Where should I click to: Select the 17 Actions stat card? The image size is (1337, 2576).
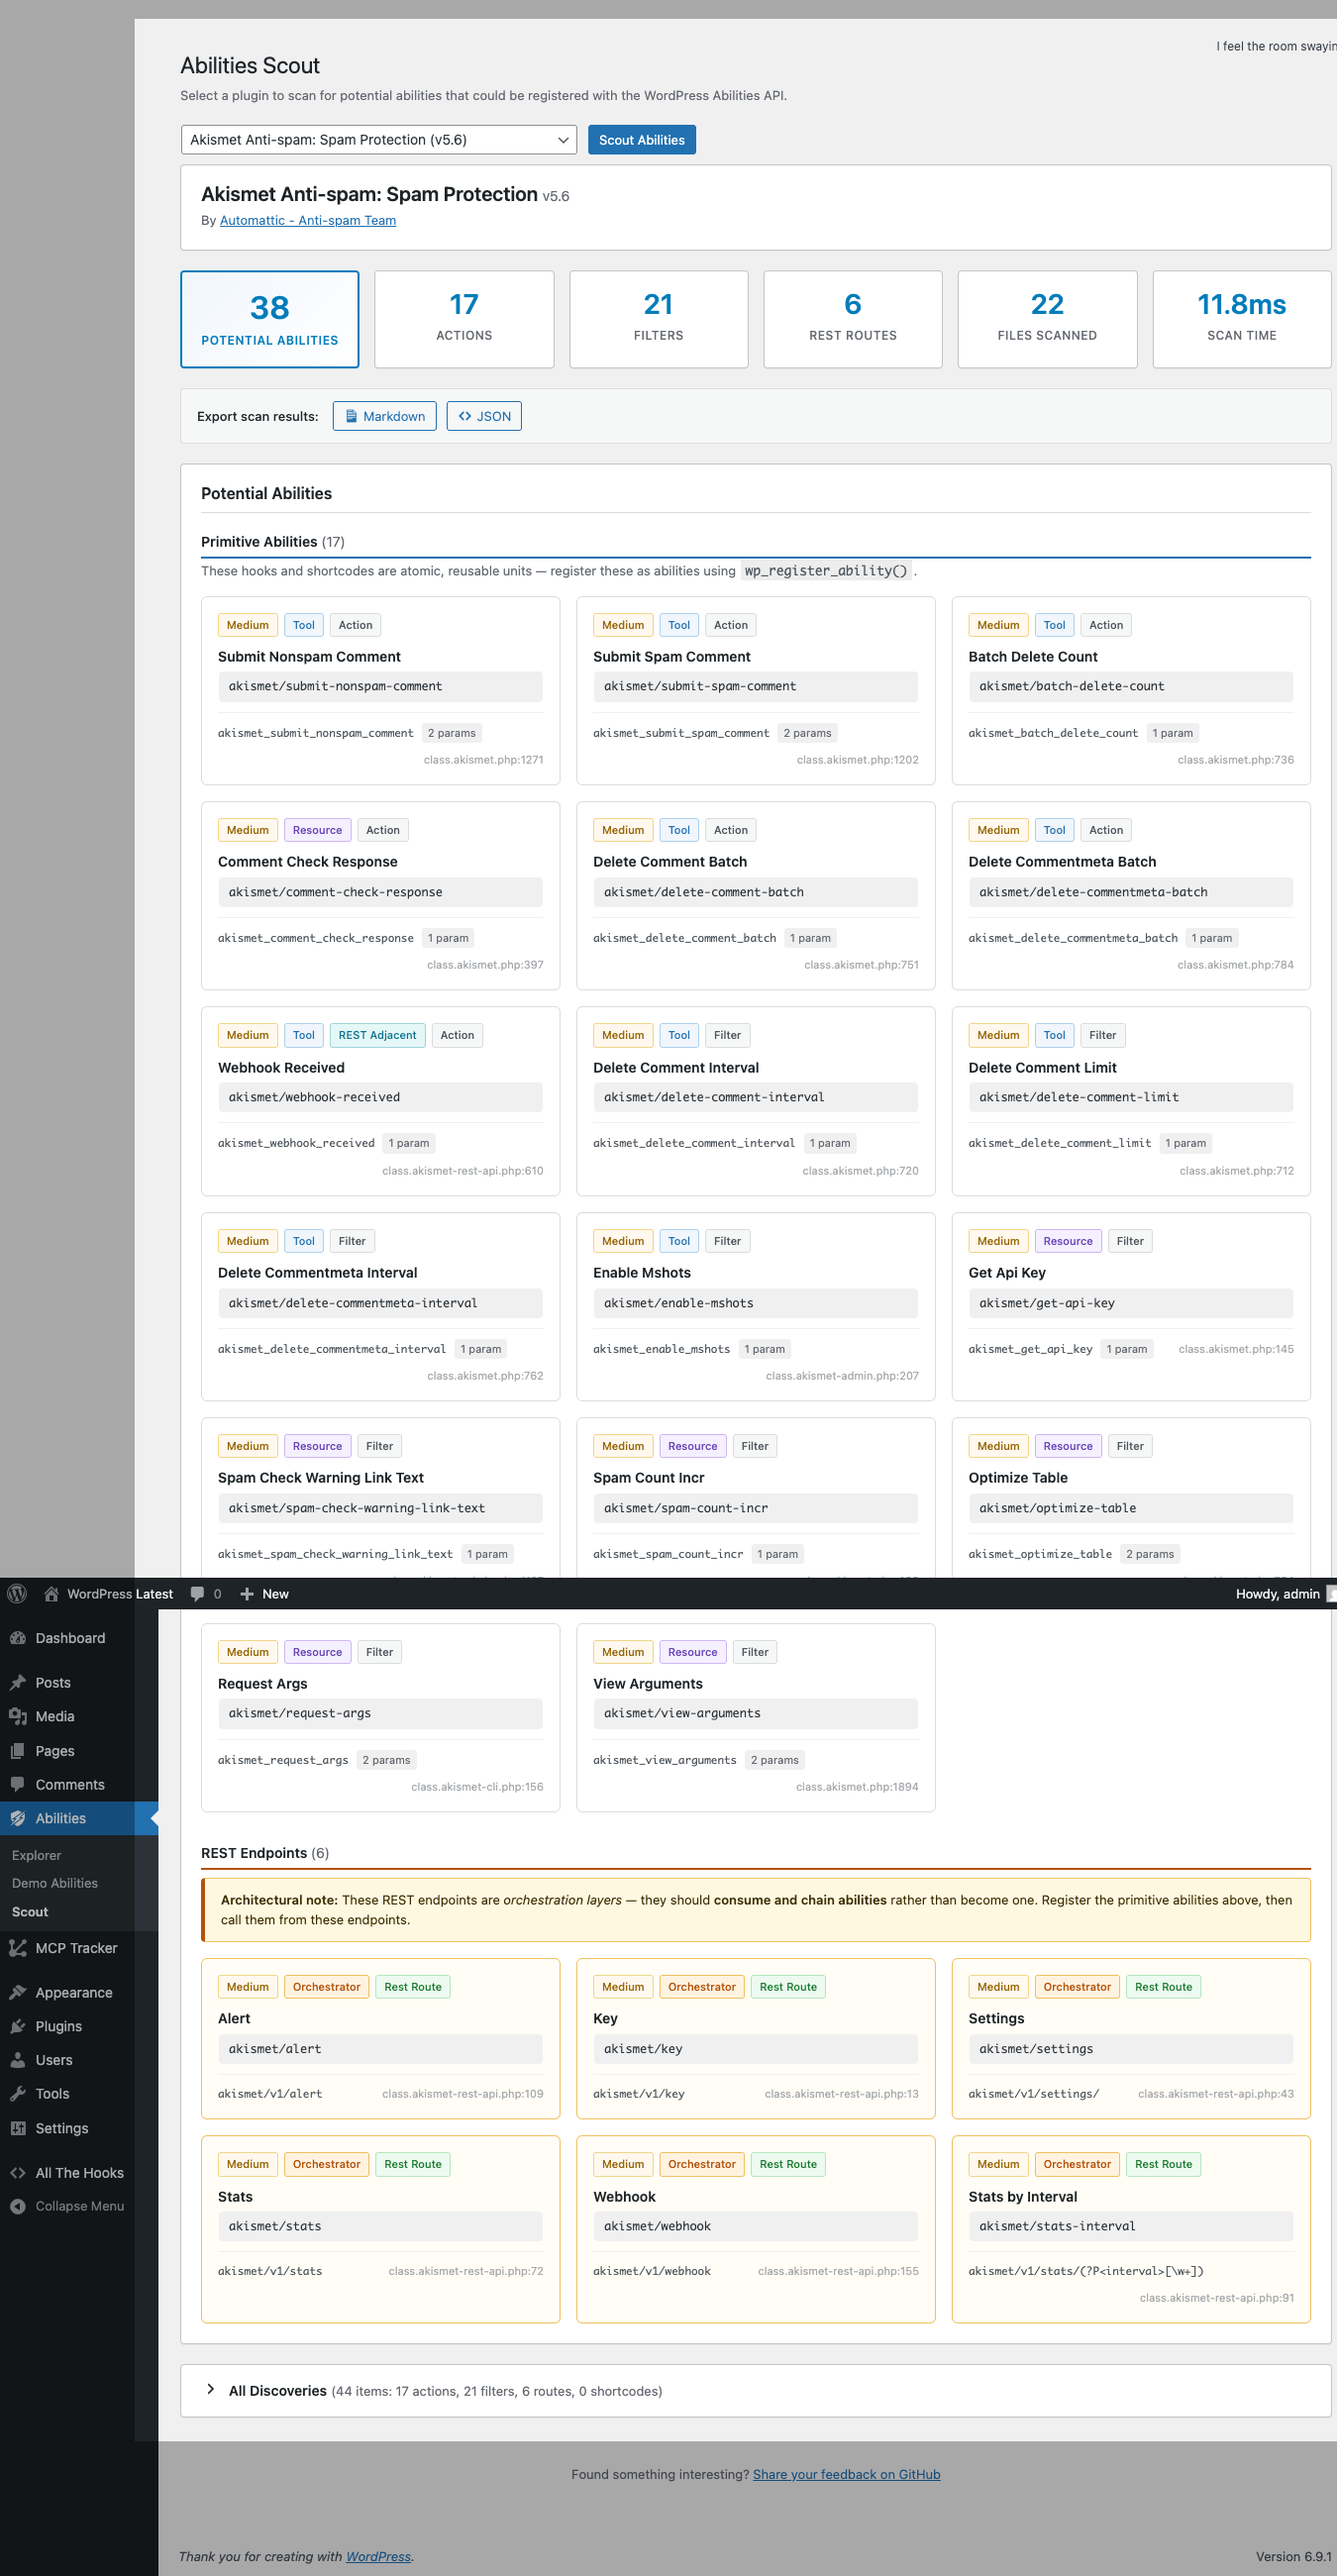(x=464, y=319)
